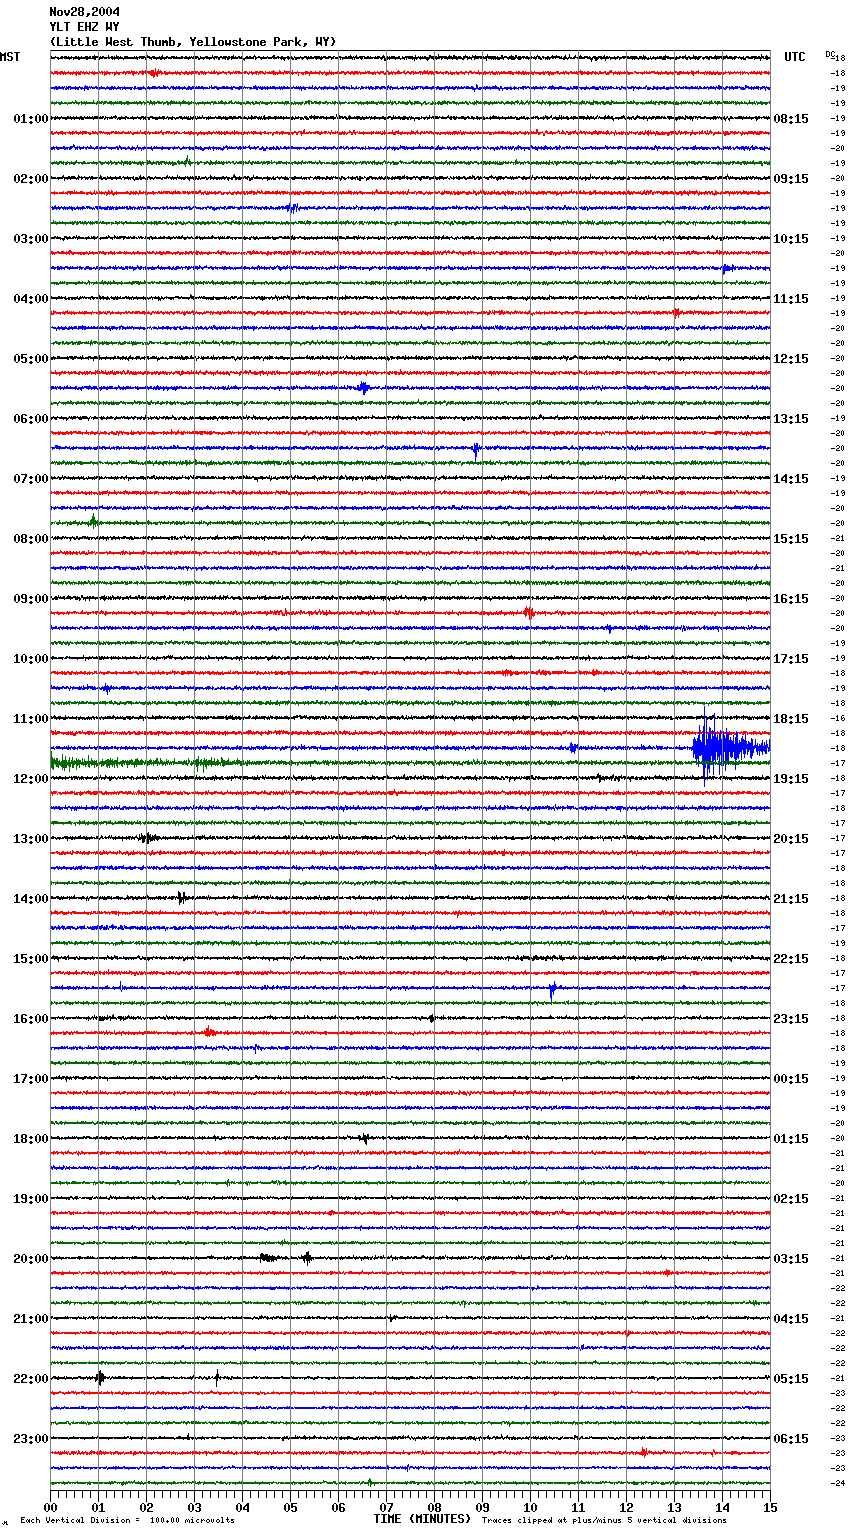The height and width of the screenshot is (1534, 850).
Task: Click the 23:00 MST time label
Action: 30,1439
